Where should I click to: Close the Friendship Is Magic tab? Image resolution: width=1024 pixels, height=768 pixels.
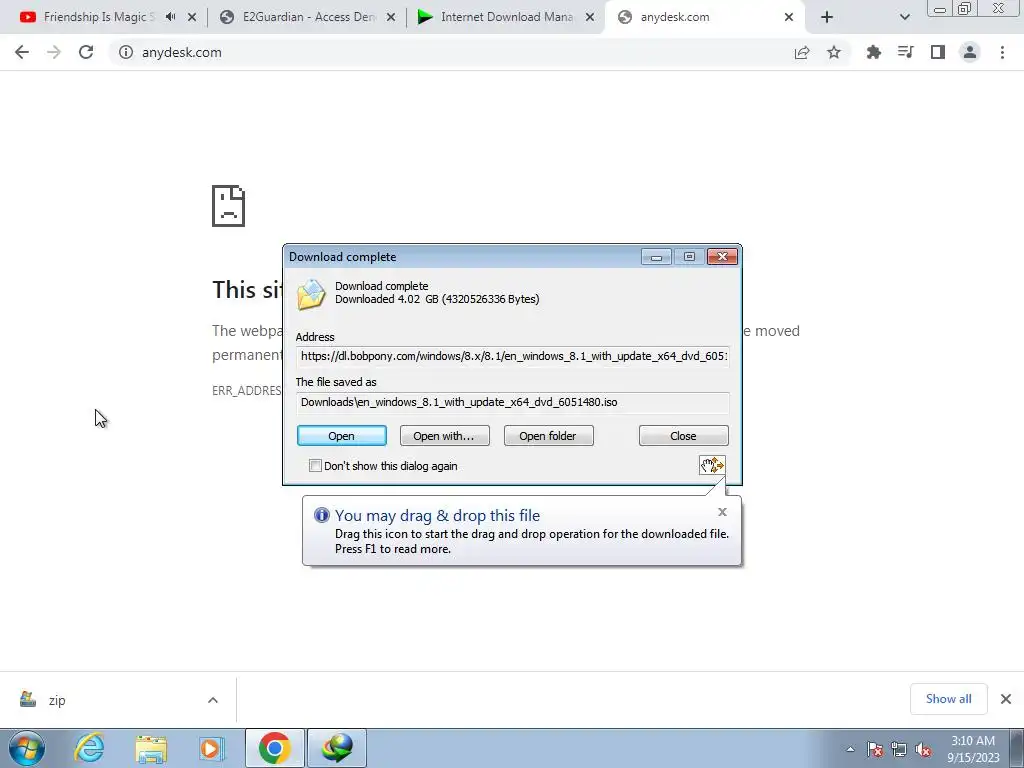[192, 18]
